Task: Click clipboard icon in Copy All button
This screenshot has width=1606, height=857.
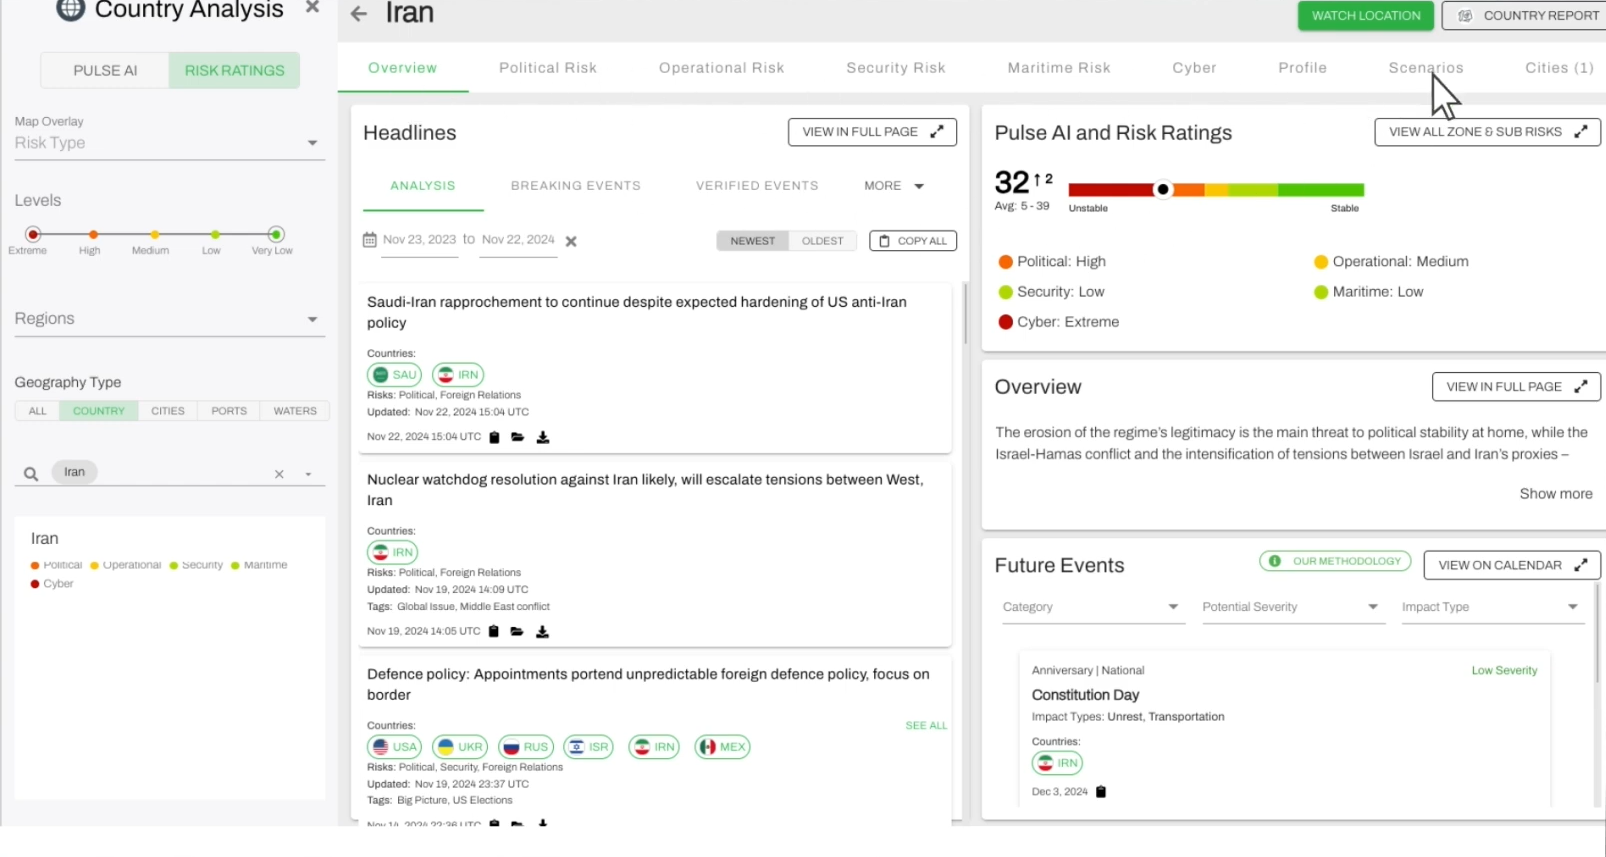Action: [x=884, y=241]
